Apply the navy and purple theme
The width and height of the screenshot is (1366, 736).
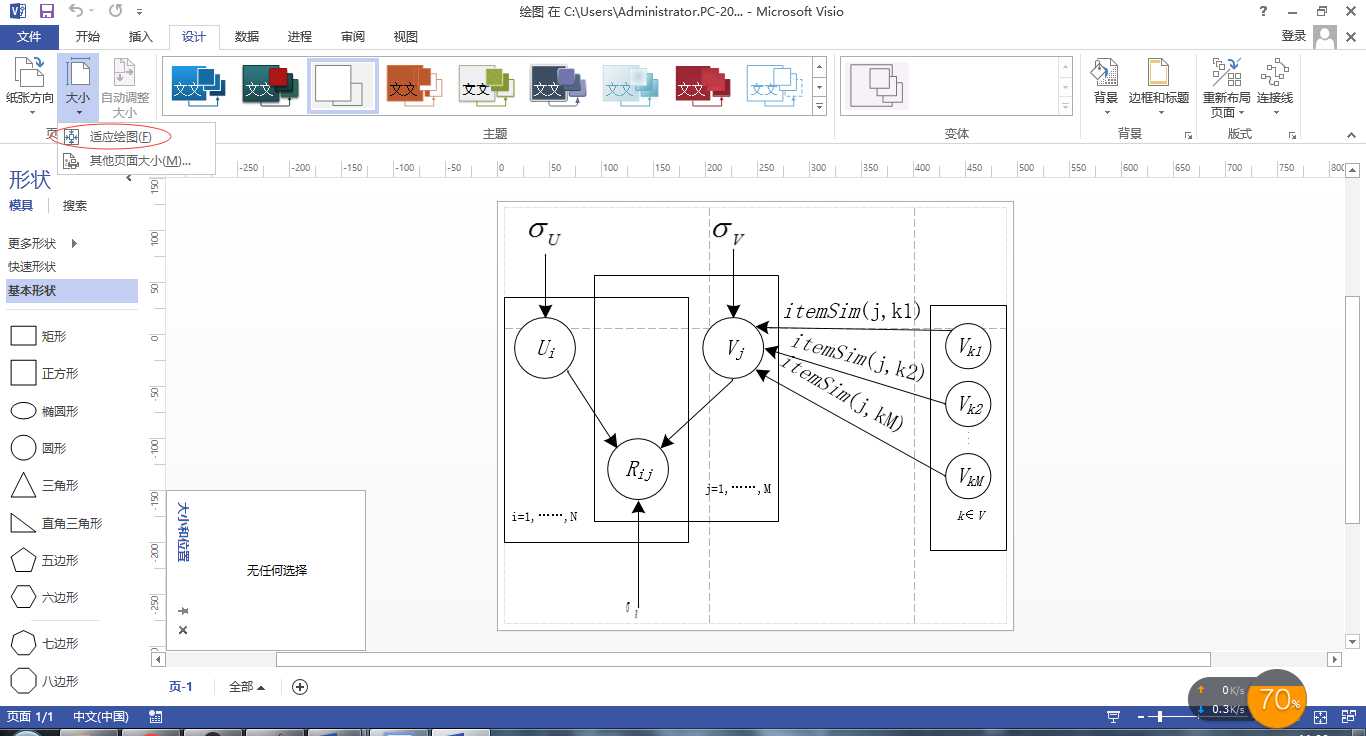coord(559,86)
